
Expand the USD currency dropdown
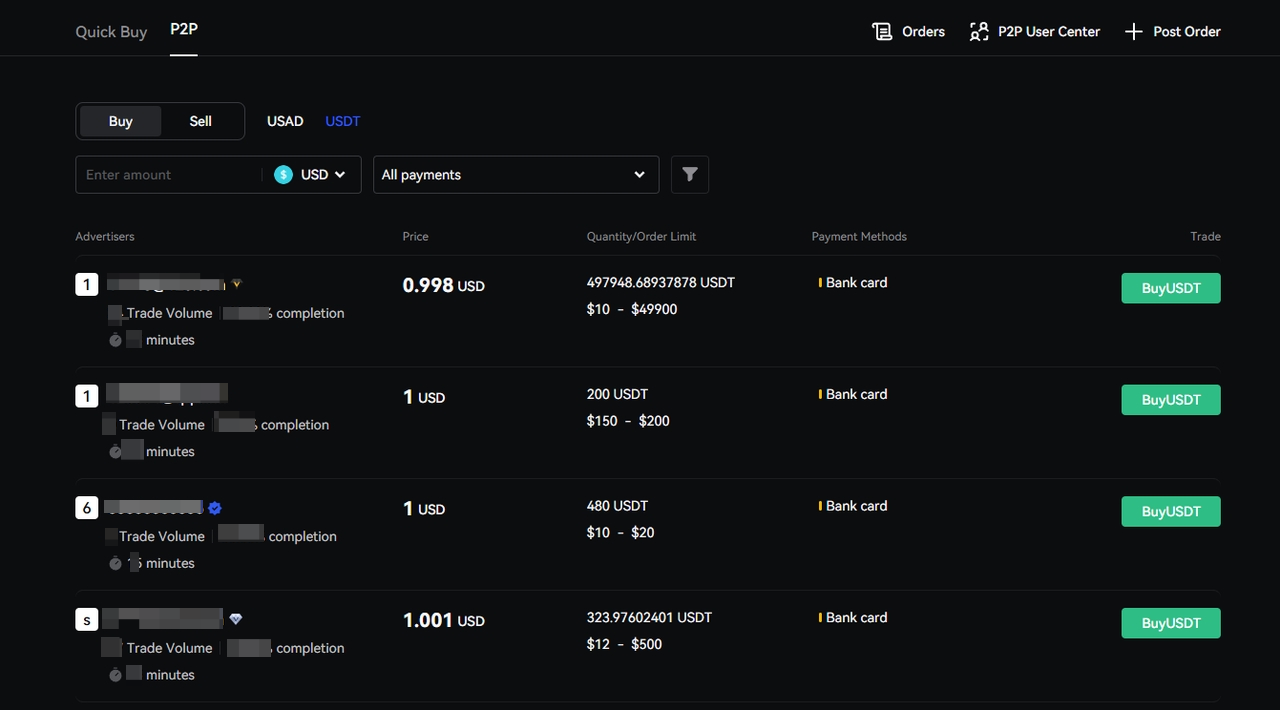323,174
